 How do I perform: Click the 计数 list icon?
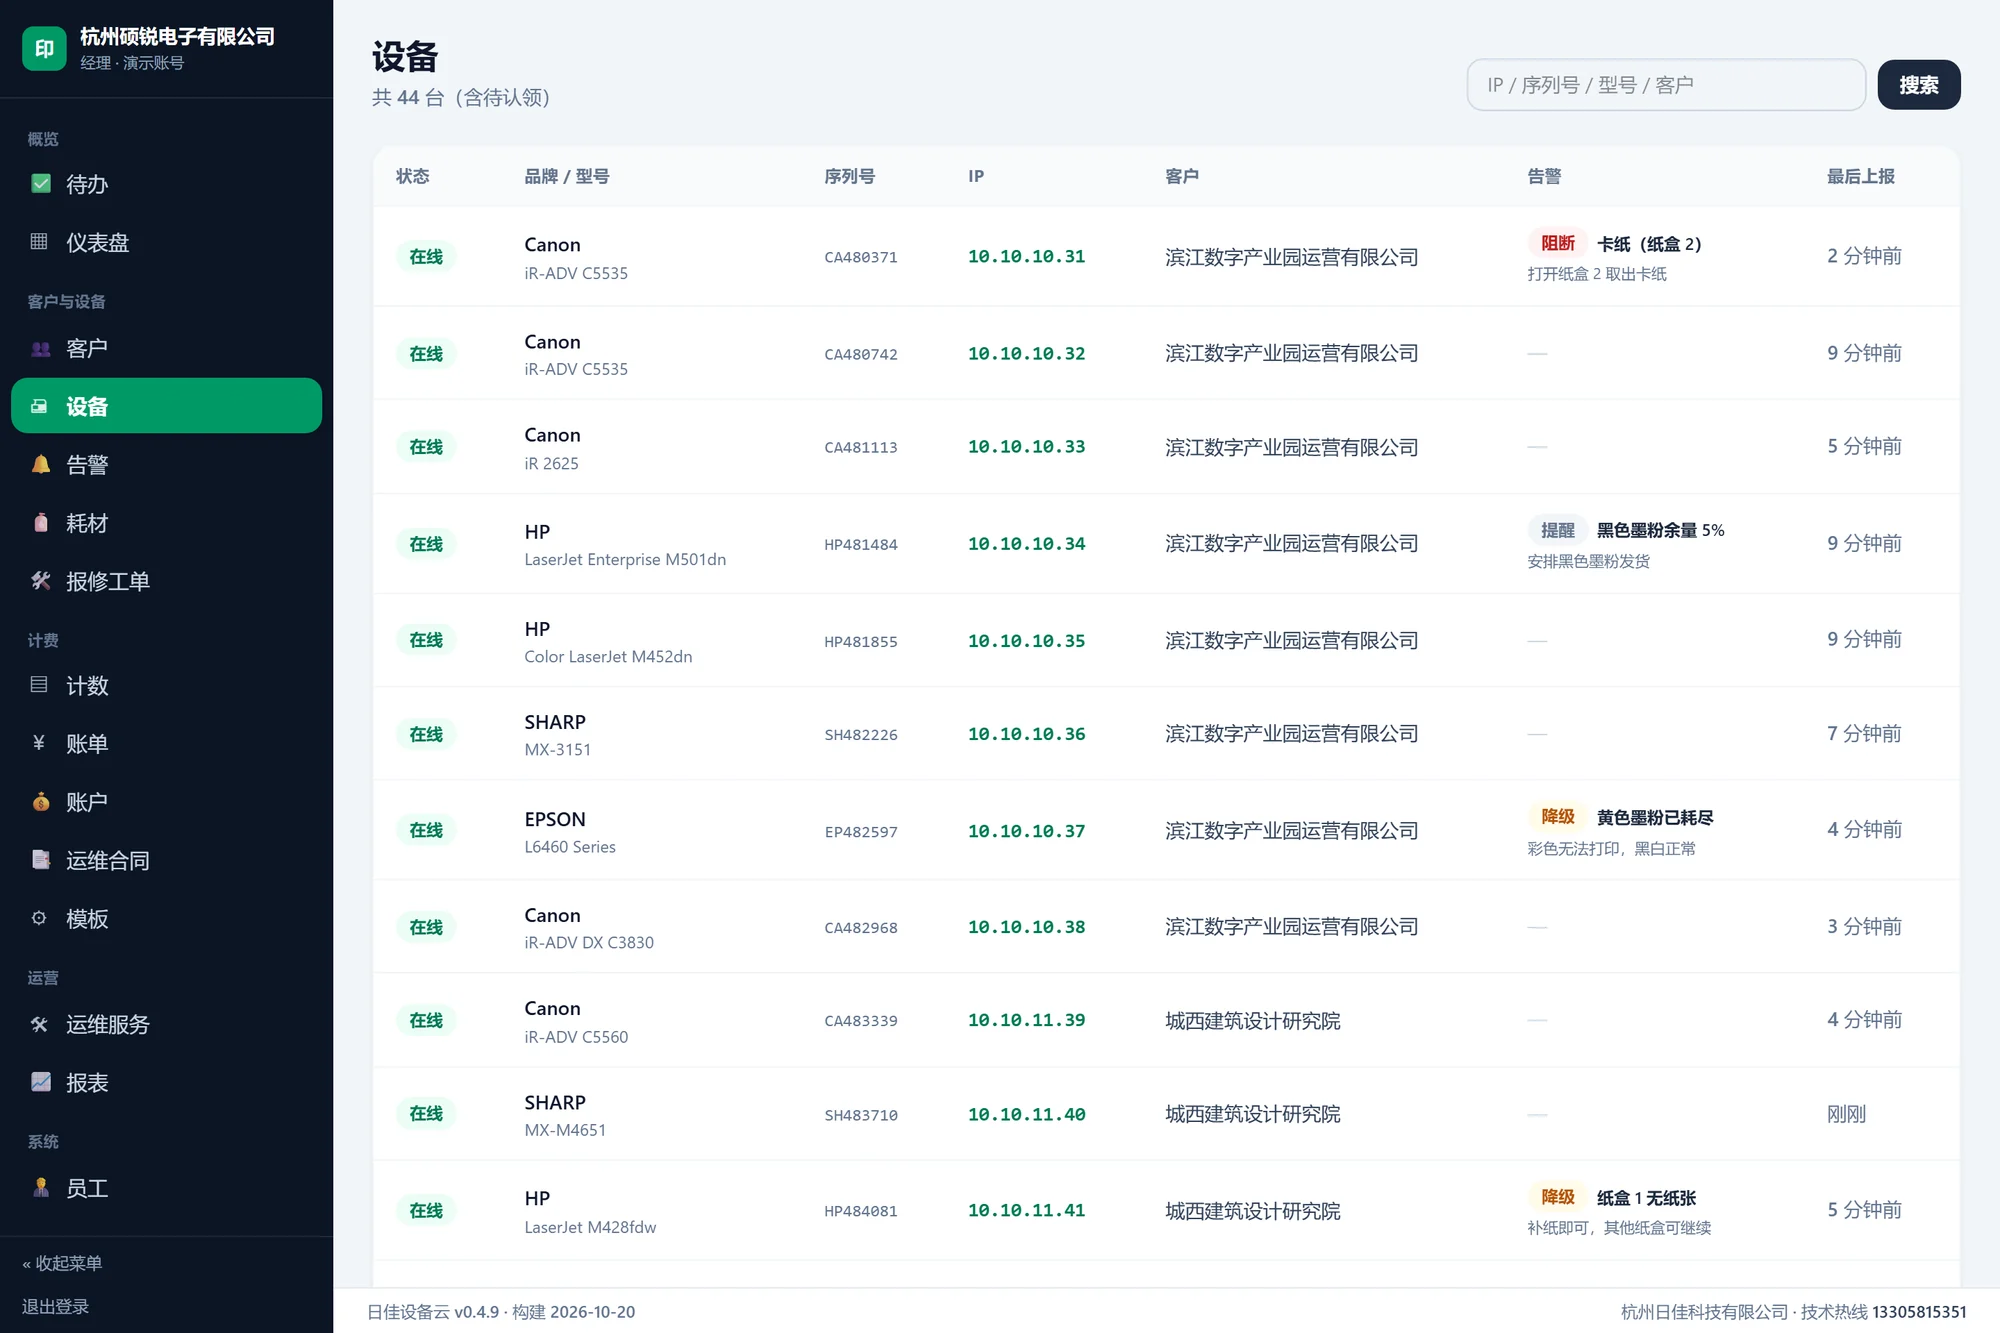coord(39,685)
